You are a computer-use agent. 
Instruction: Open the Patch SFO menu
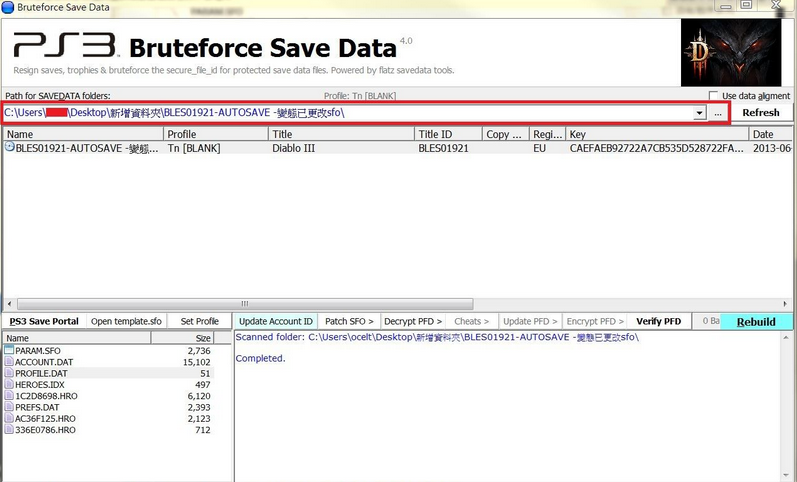350,321
